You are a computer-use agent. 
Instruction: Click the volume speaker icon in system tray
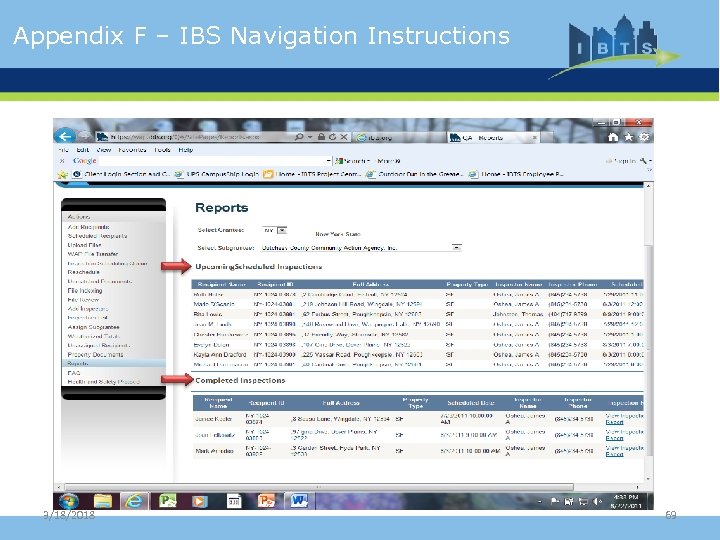597,501
